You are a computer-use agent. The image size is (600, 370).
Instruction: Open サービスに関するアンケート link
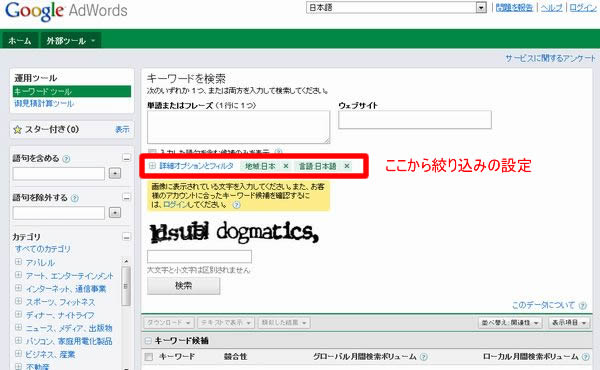click(x=550, y=58)
